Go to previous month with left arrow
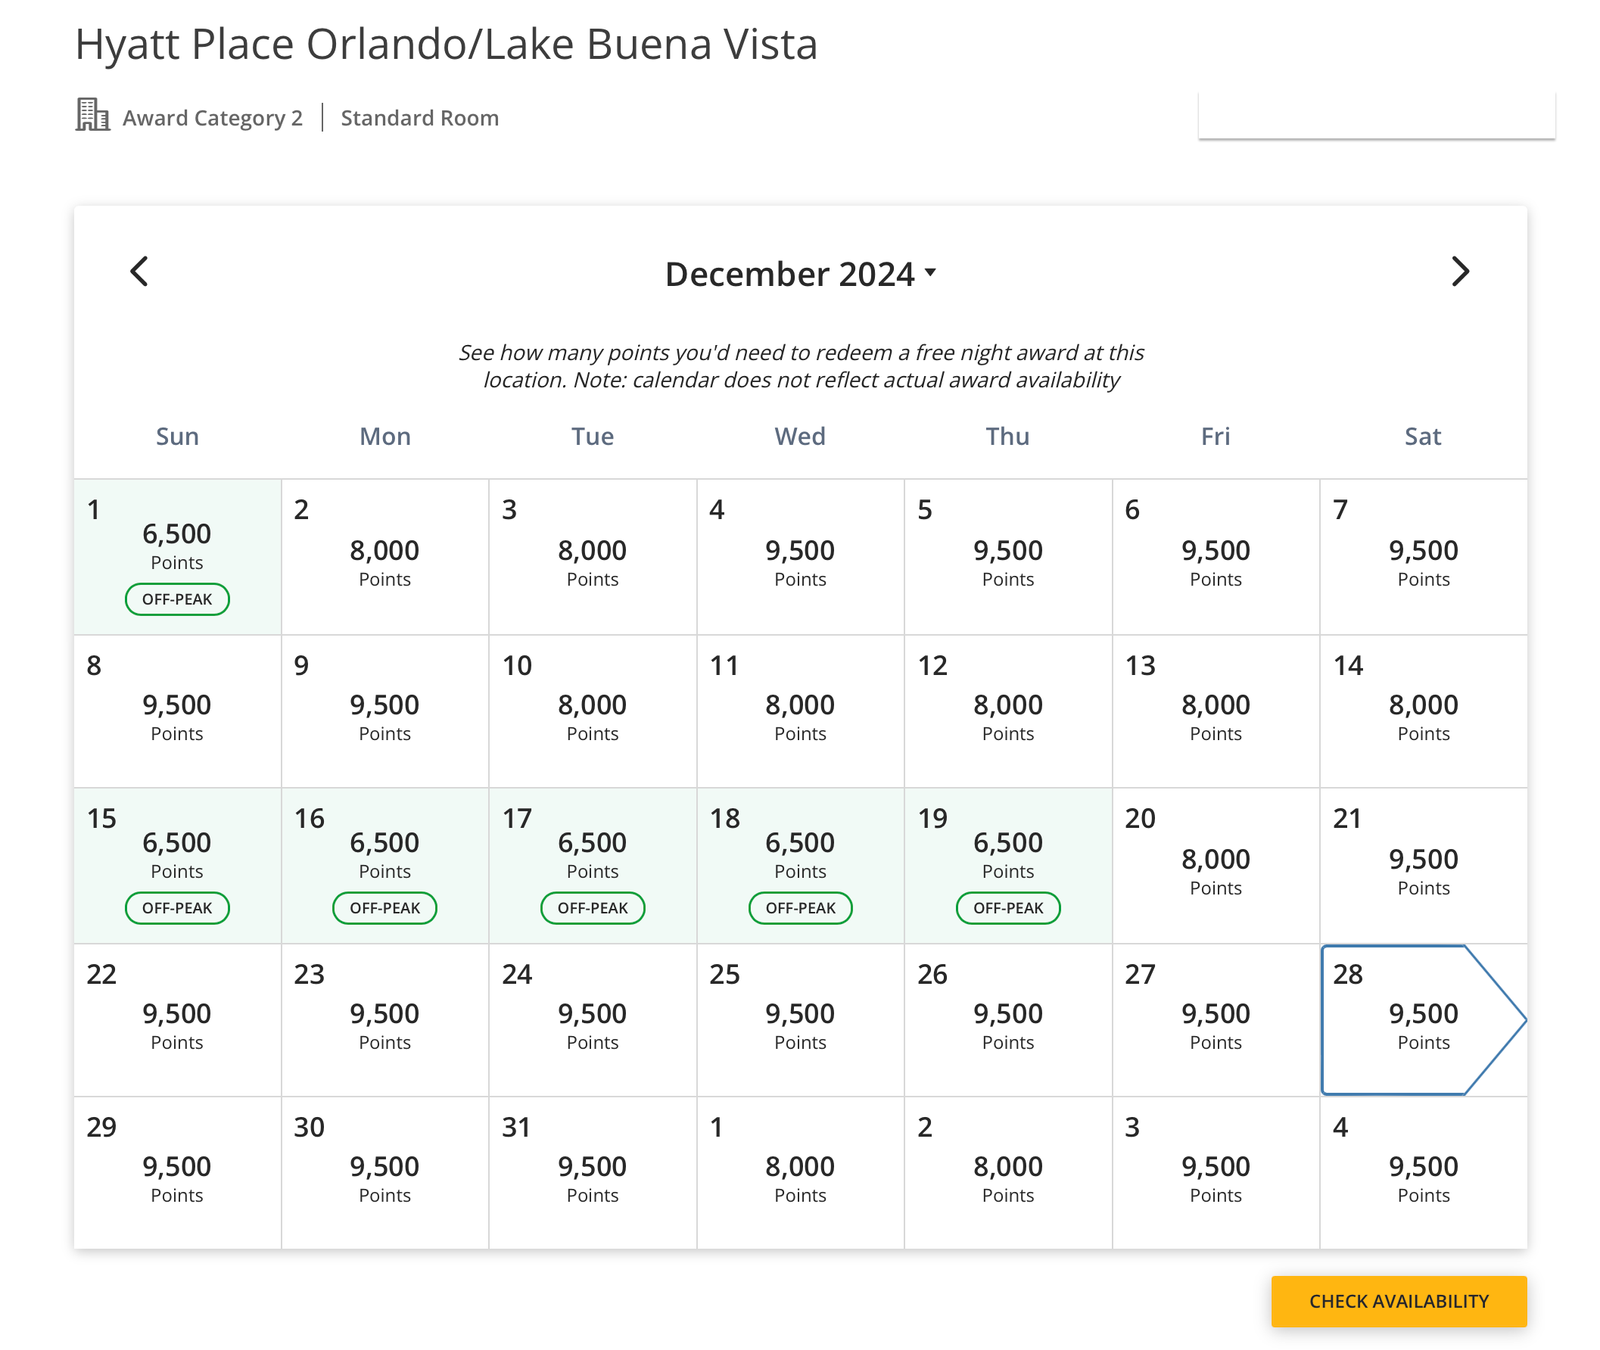The height and width of the screenshot is (1350, 1600). coord(140,271)
